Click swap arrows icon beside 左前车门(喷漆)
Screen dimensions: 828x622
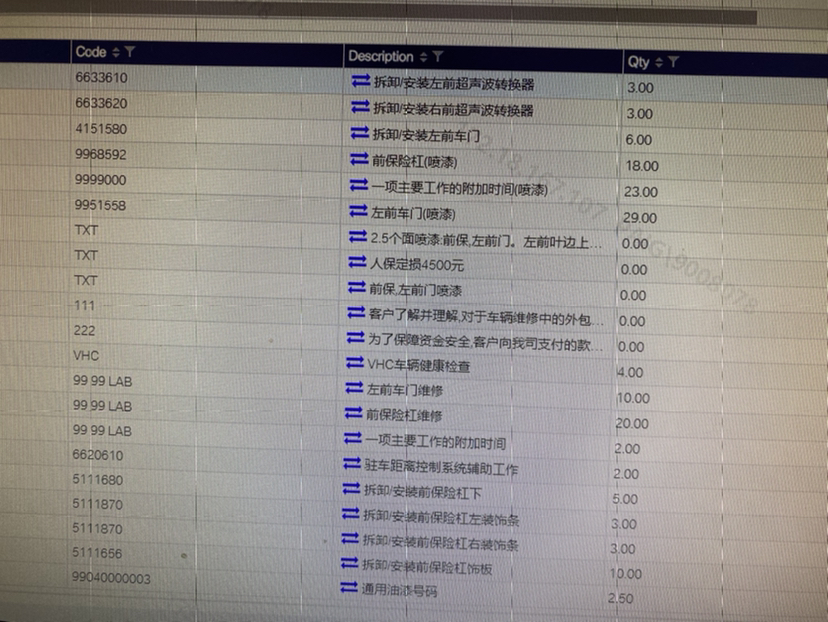pos(358,211)
